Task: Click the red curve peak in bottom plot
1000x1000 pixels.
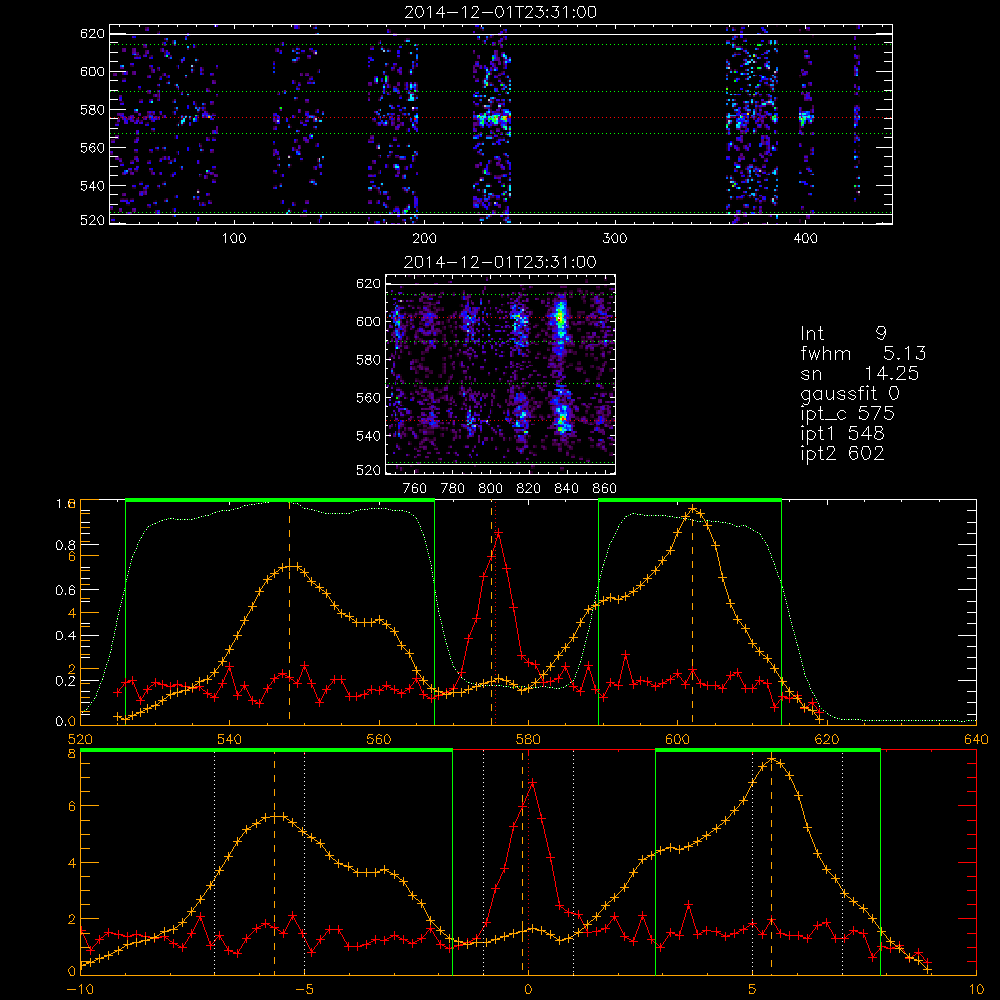Action: [531, 782]
